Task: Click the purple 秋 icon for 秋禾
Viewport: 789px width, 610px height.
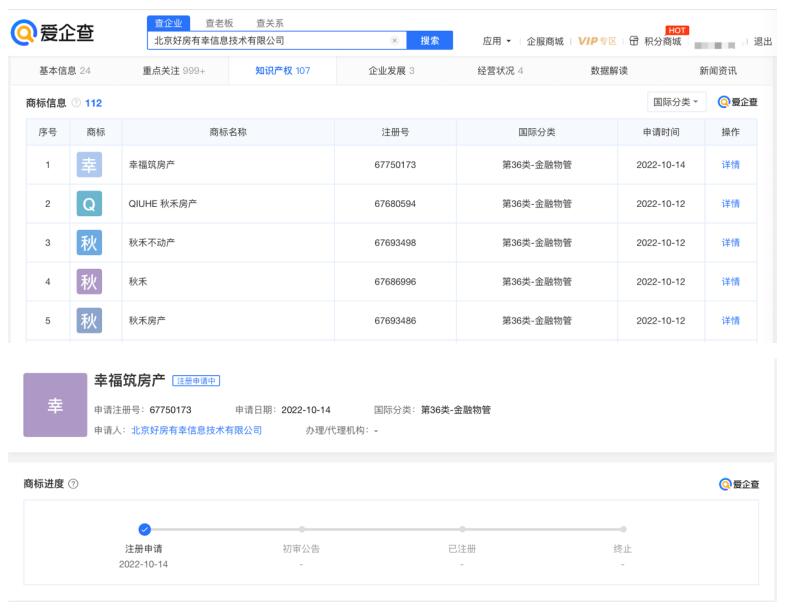Action: coord(89,282)
